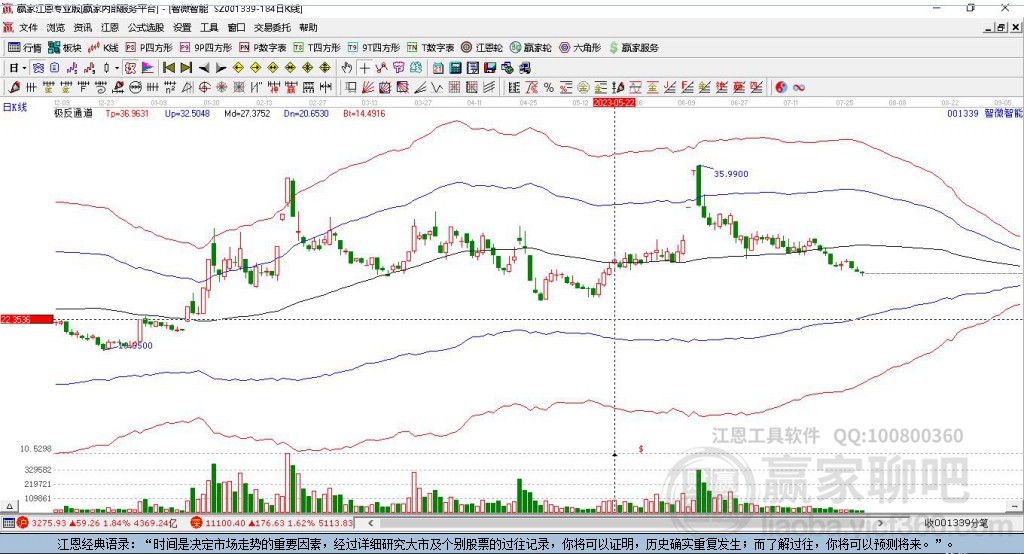Viewport: 1024px width, 554px height.
Task: Step chart right with black arrow
Action: click(x=221, y=68)
